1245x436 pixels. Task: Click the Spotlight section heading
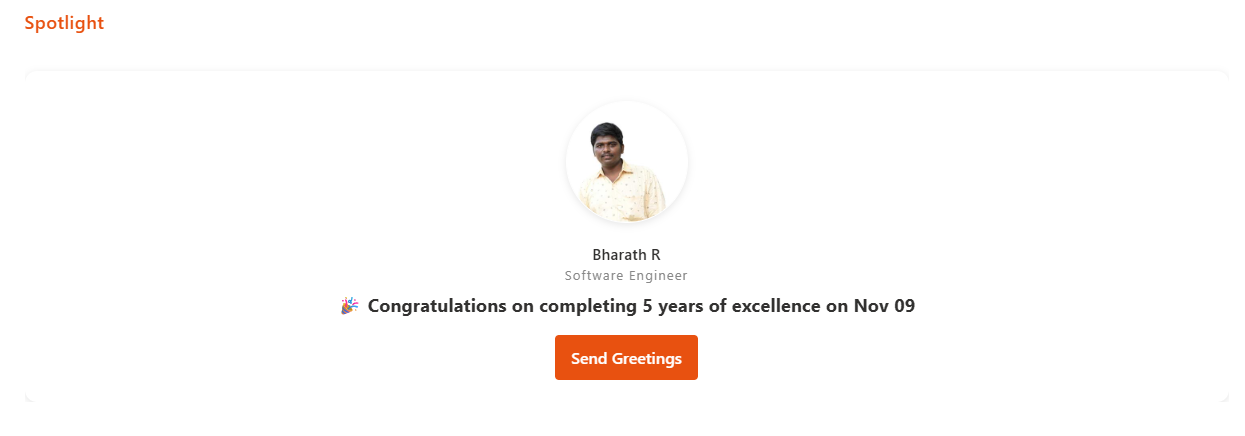64,22
